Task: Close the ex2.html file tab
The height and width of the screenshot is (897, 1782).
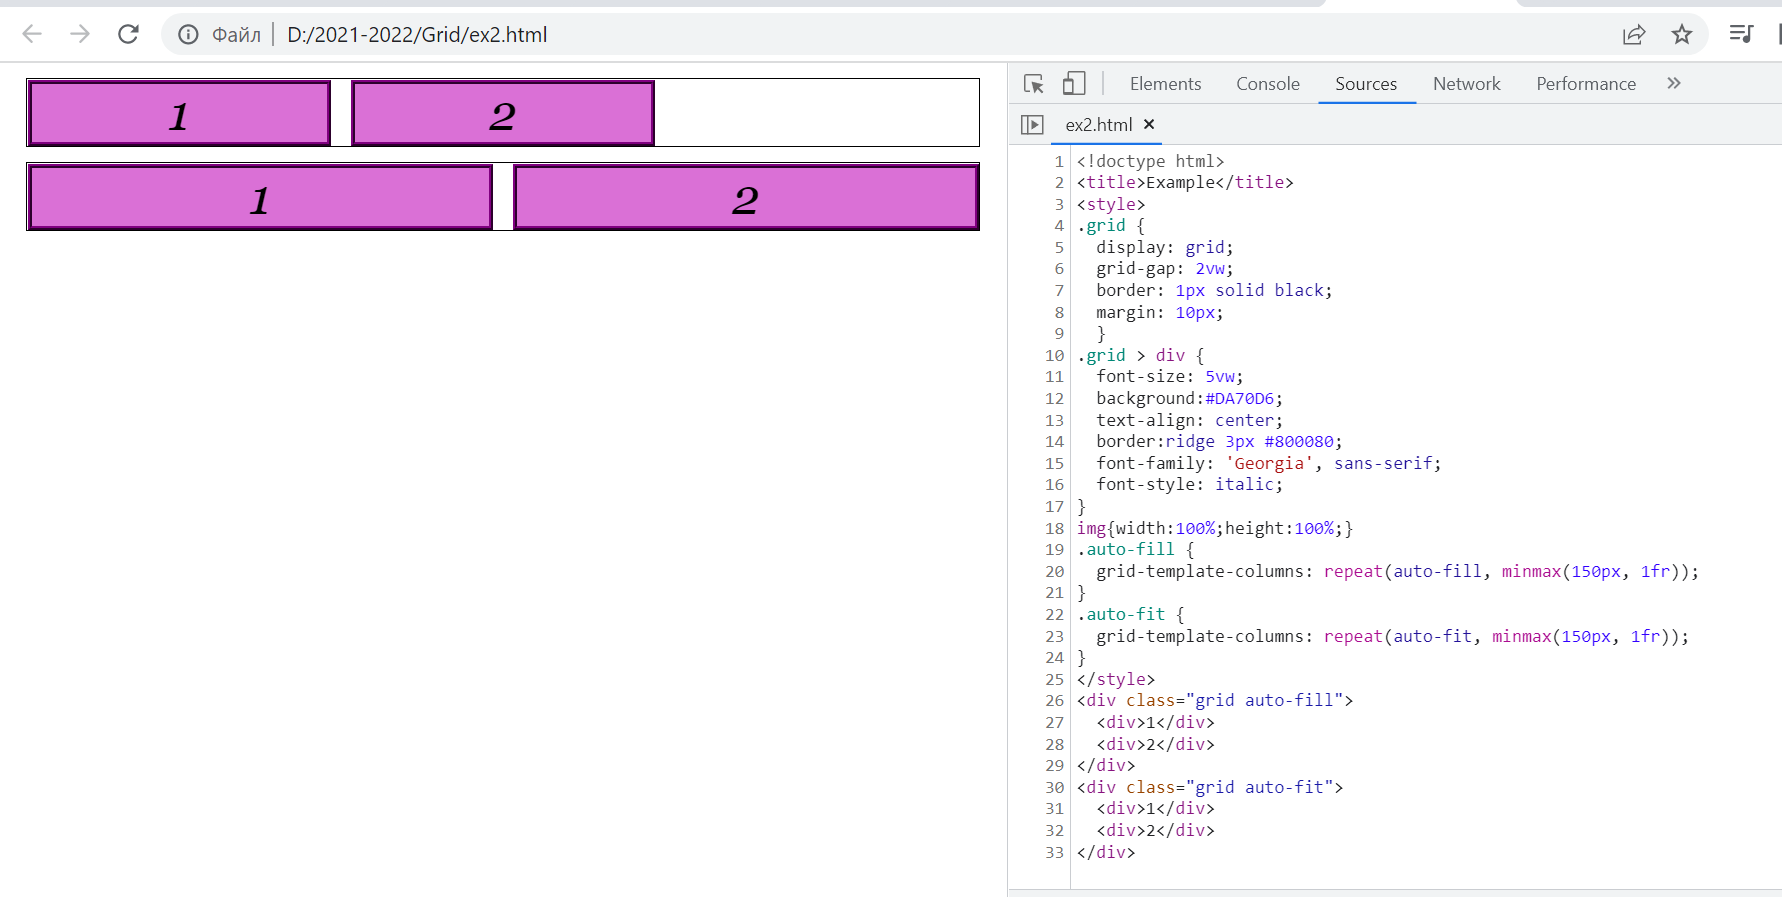Action: (1149, 124)
